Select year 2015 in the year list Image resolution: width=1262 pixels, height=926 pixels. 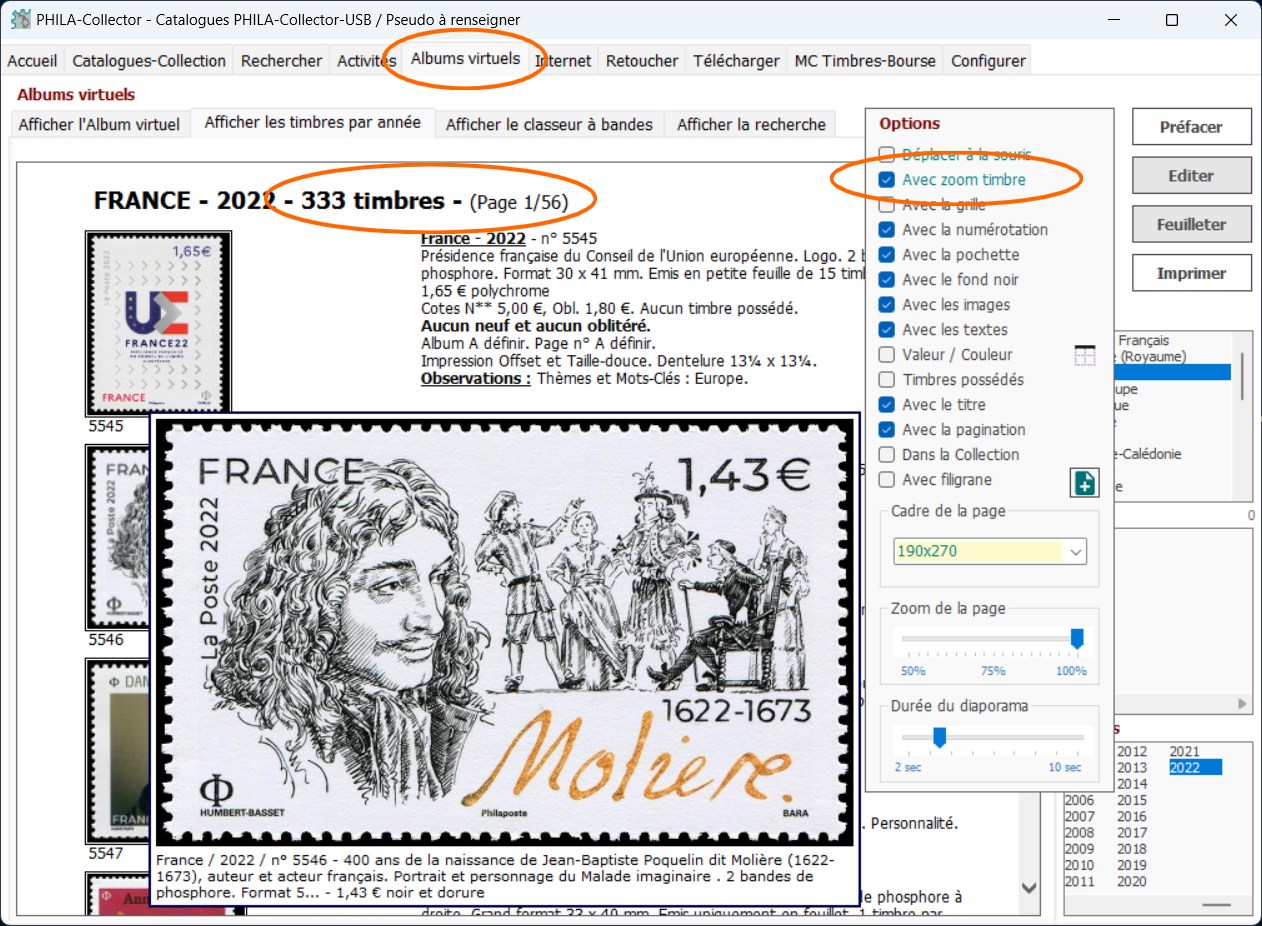pyautogui.click(x=1132, y=800)
